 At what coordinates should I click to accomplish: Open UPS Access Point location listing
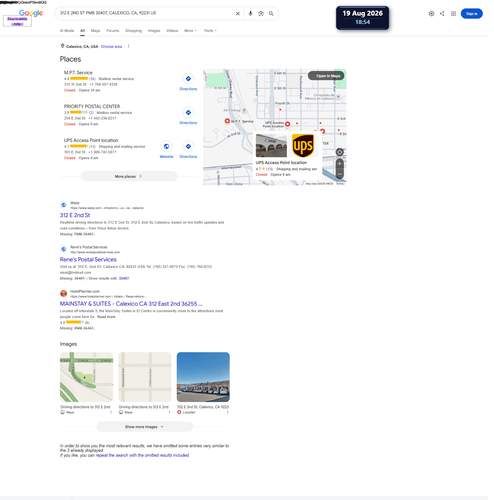(92, 141)
